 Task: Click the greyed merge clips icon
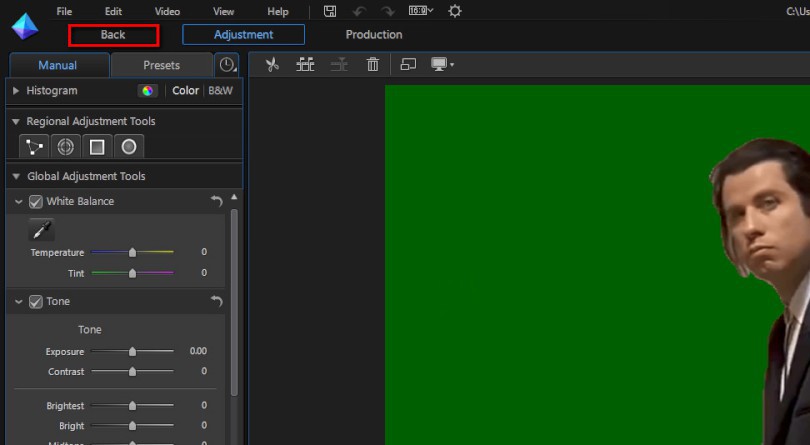coord(339,65)
